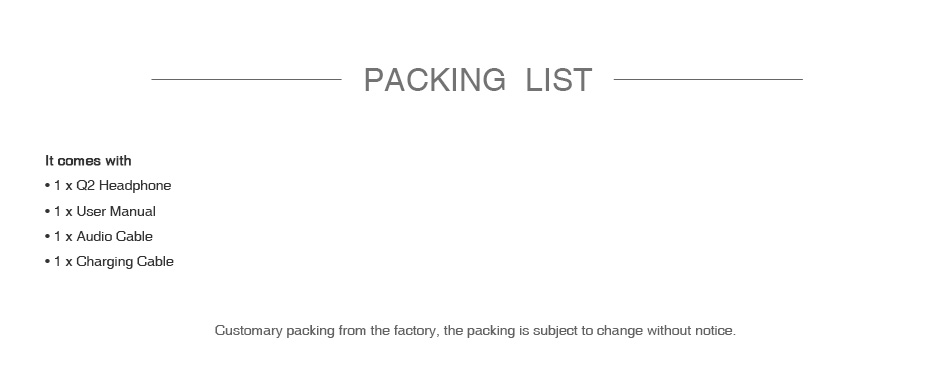Click the word "with" in the list label
The width and height of the screenshot is (950, 380).
click(118, 161)
